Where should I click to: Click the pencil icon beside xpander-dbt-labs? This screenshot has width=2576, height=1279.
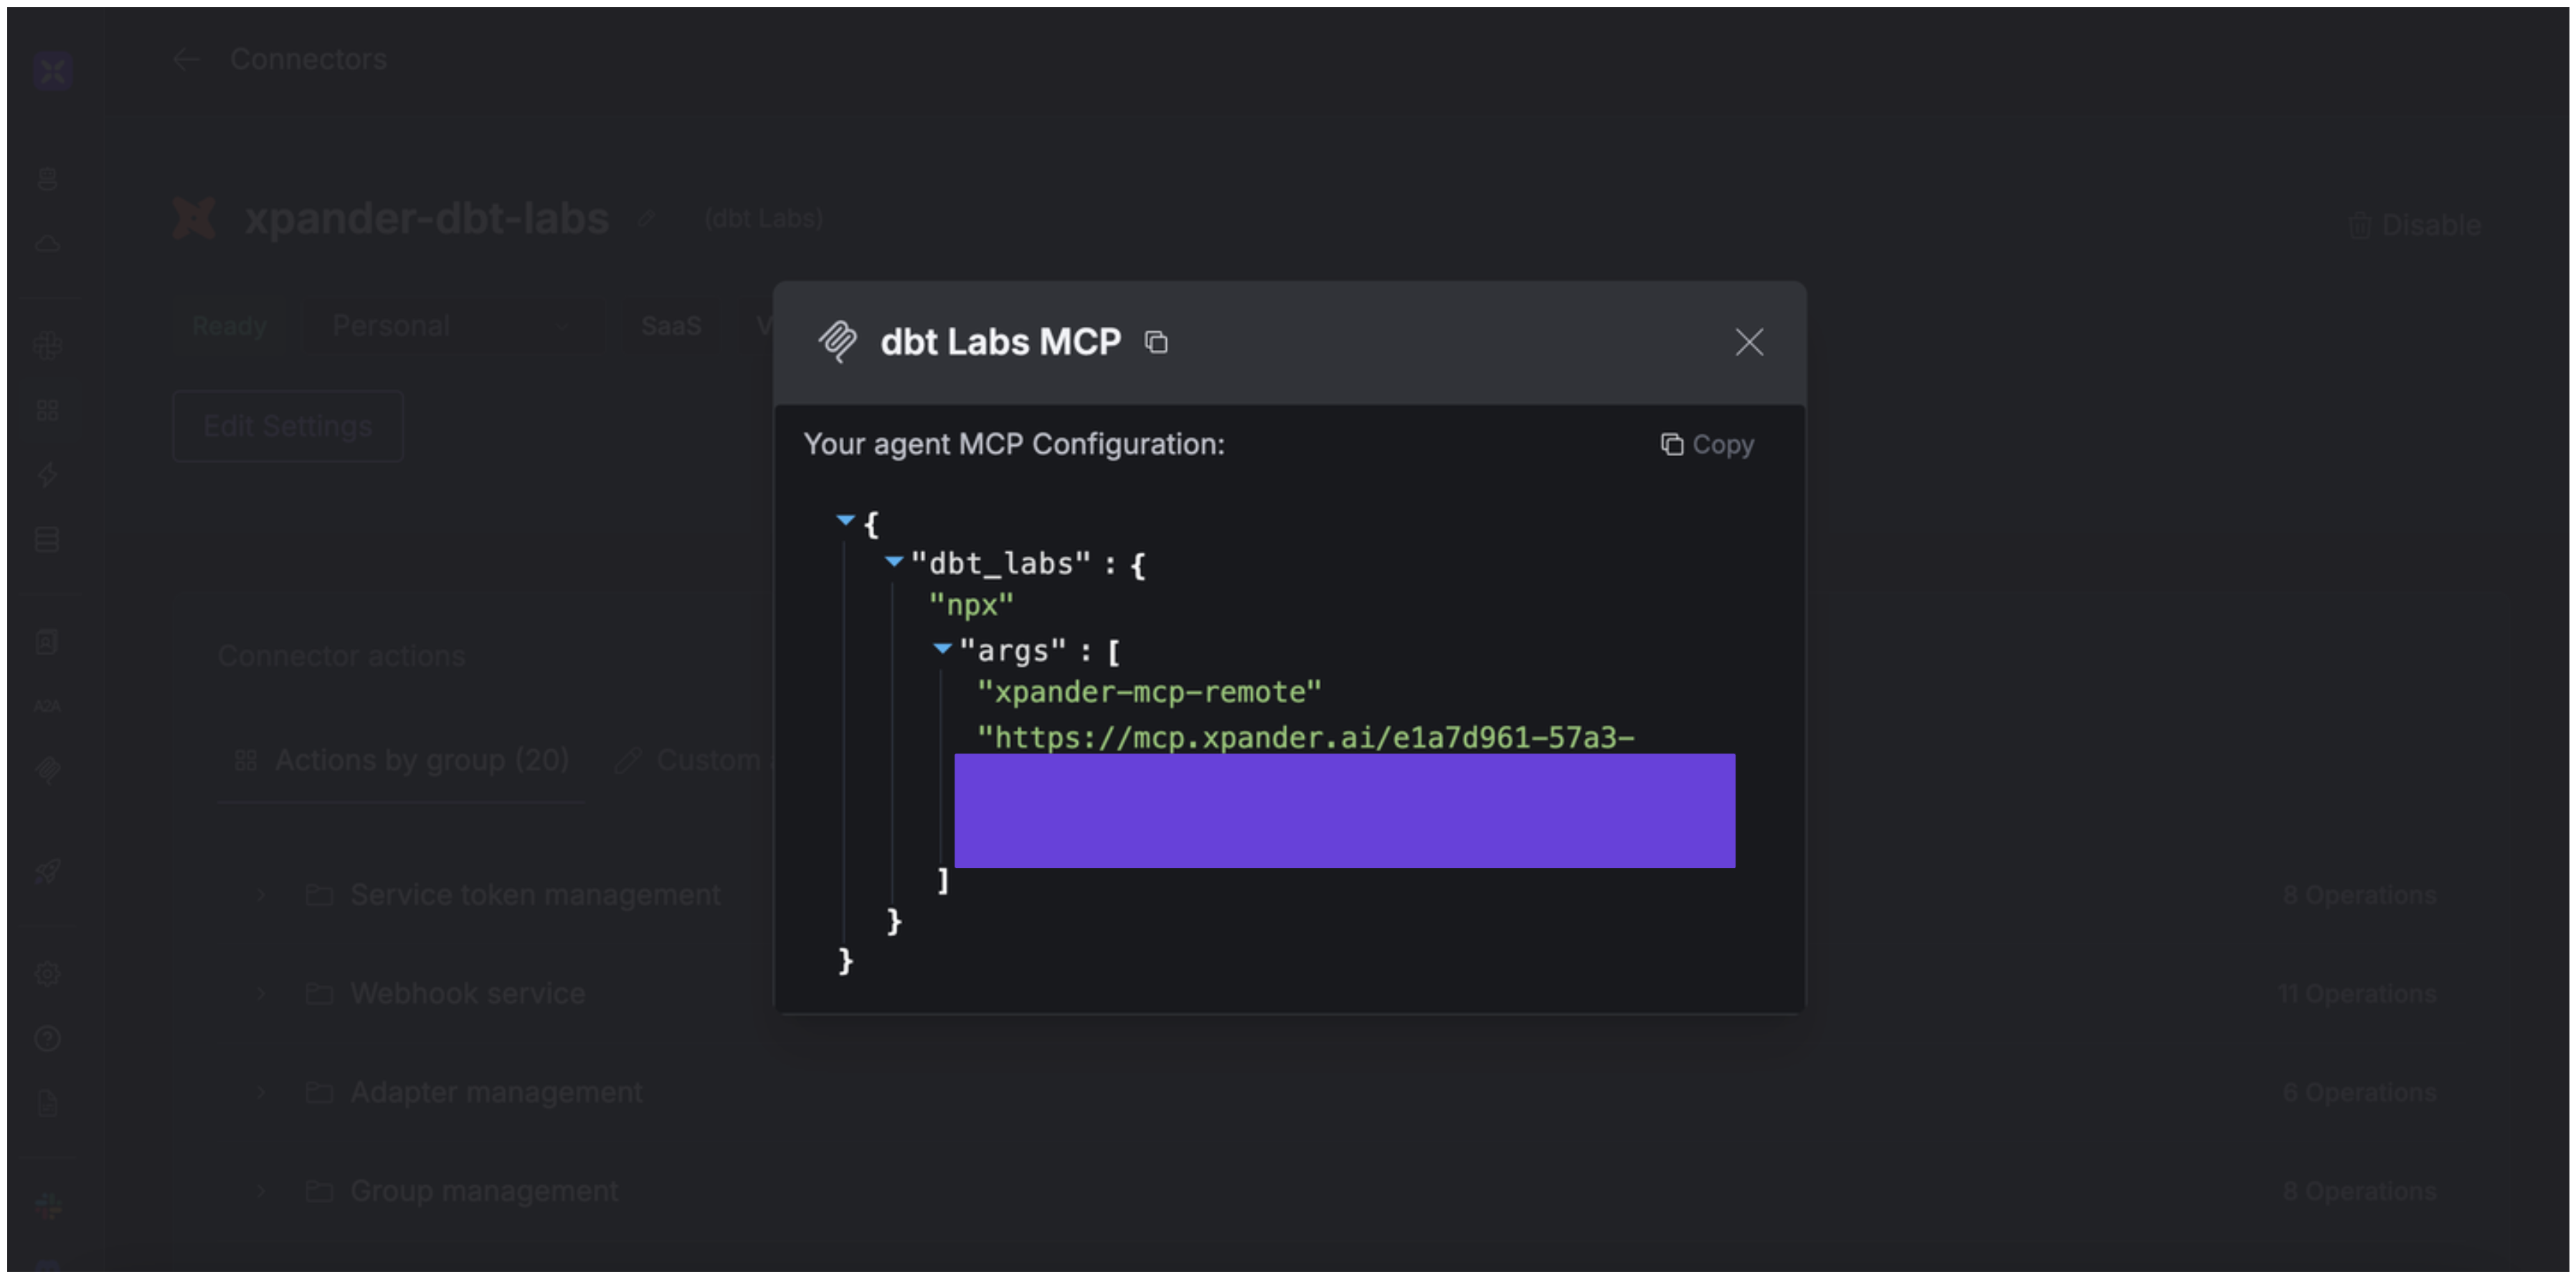[x=647, y=219]
